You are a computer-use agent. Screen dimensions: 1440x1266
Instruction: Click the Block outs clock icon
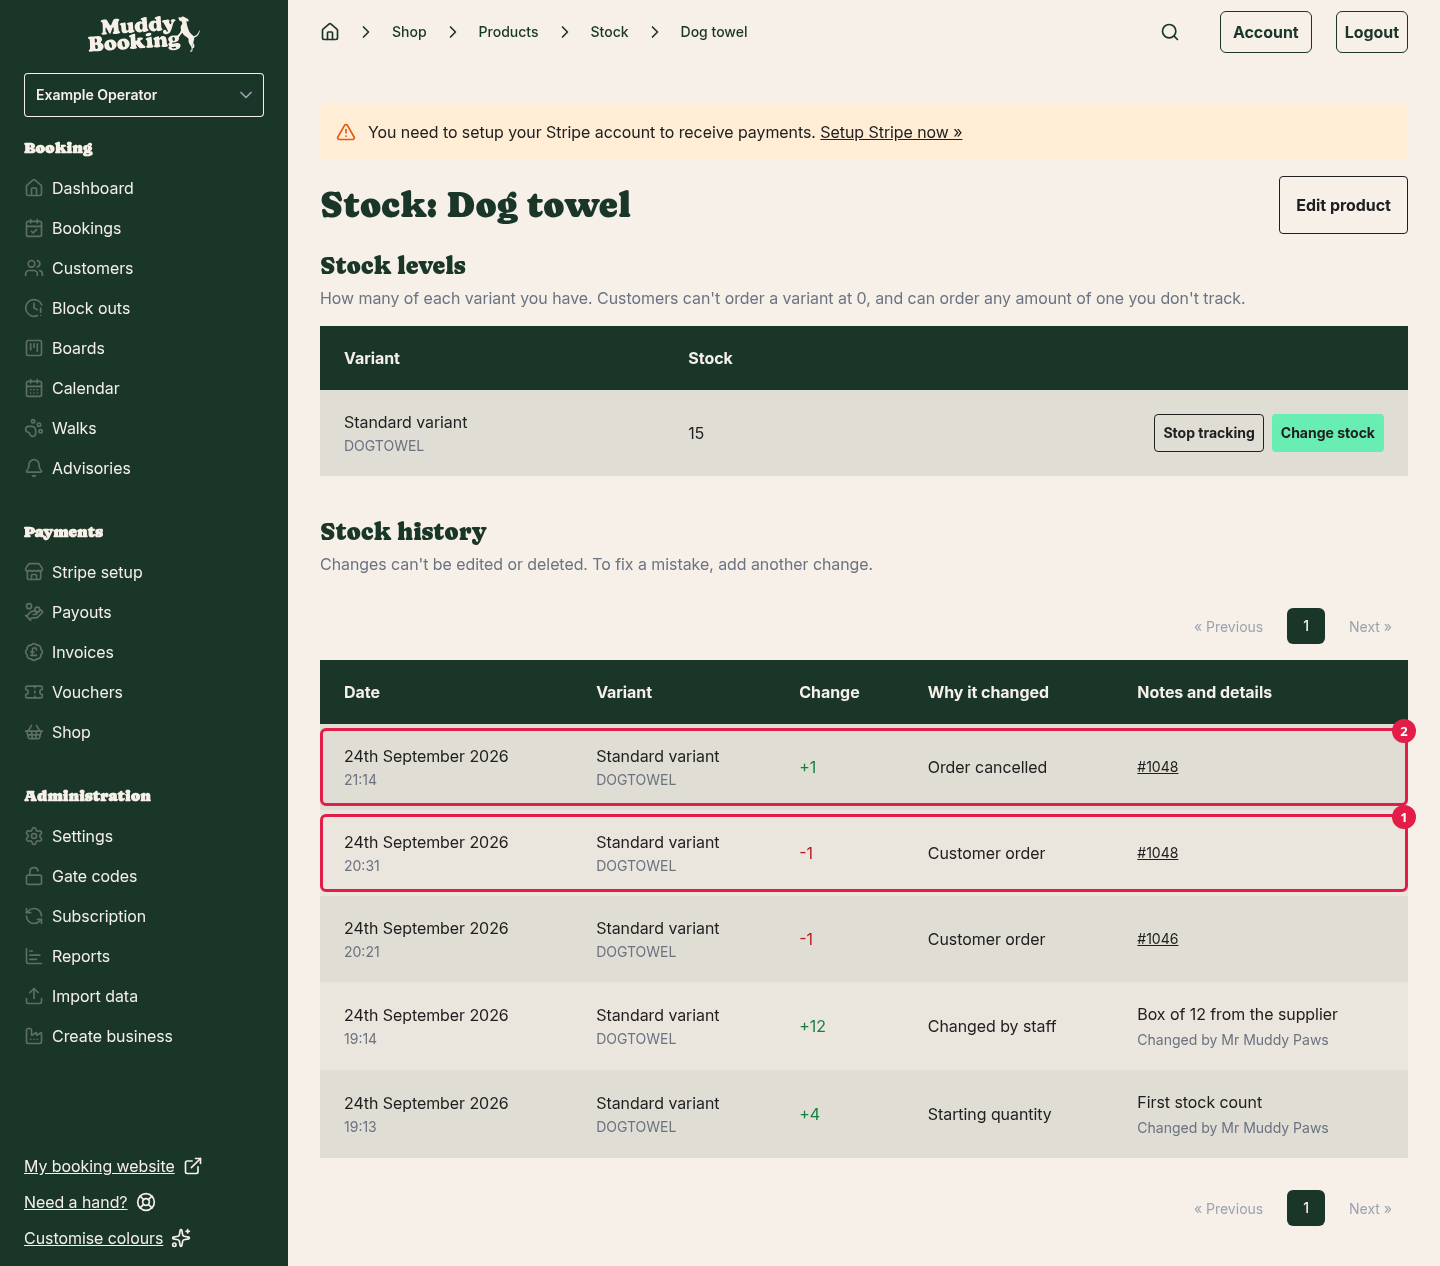(34, 308)
